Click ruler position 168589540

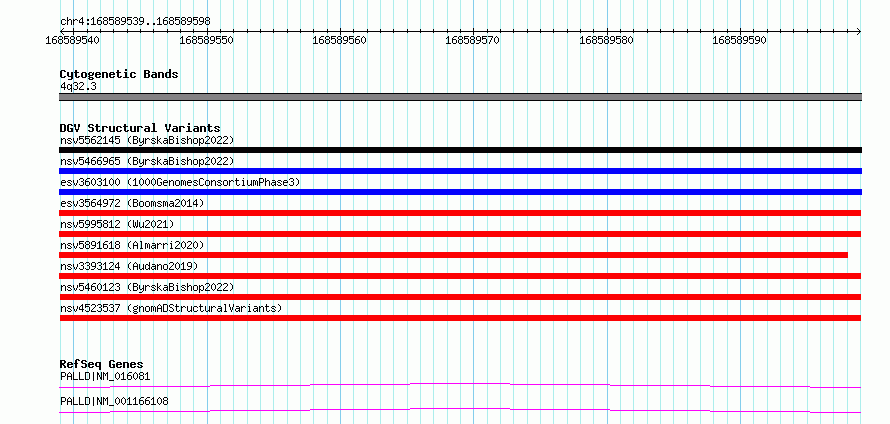[72, 40]
